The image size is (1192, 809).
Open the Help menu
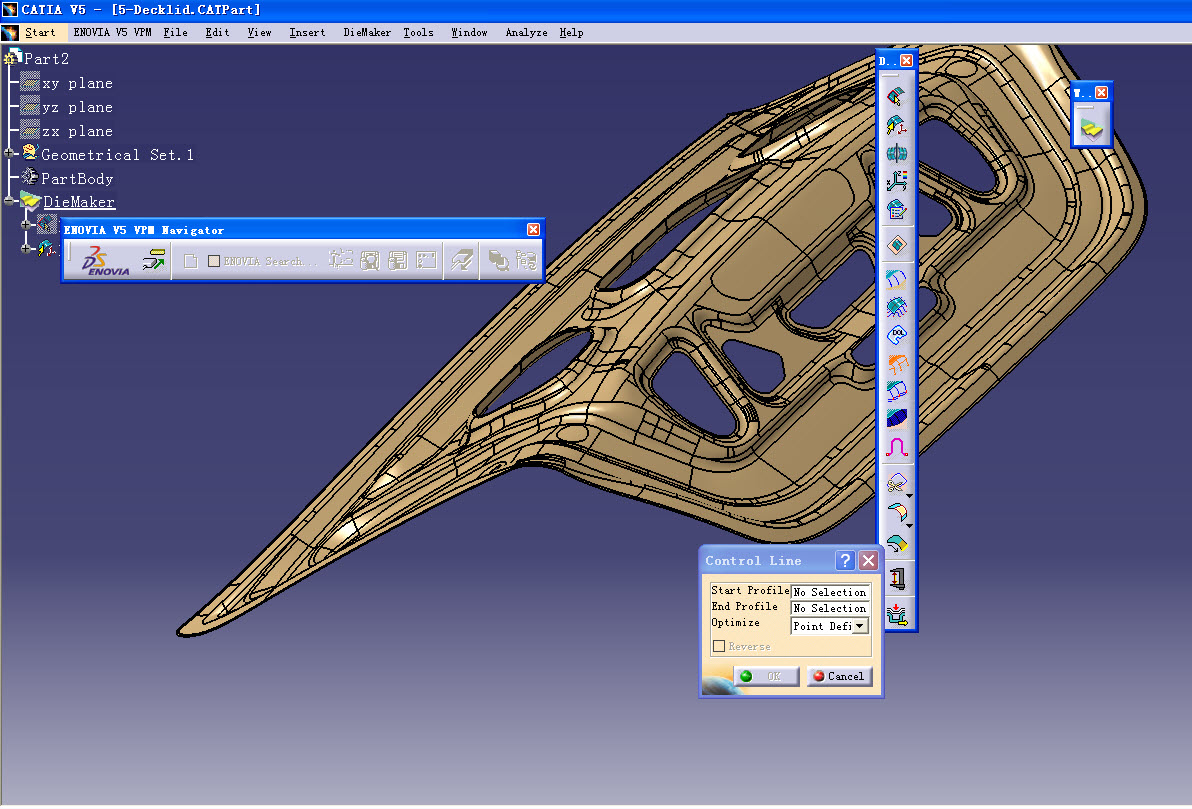(572, 33)
